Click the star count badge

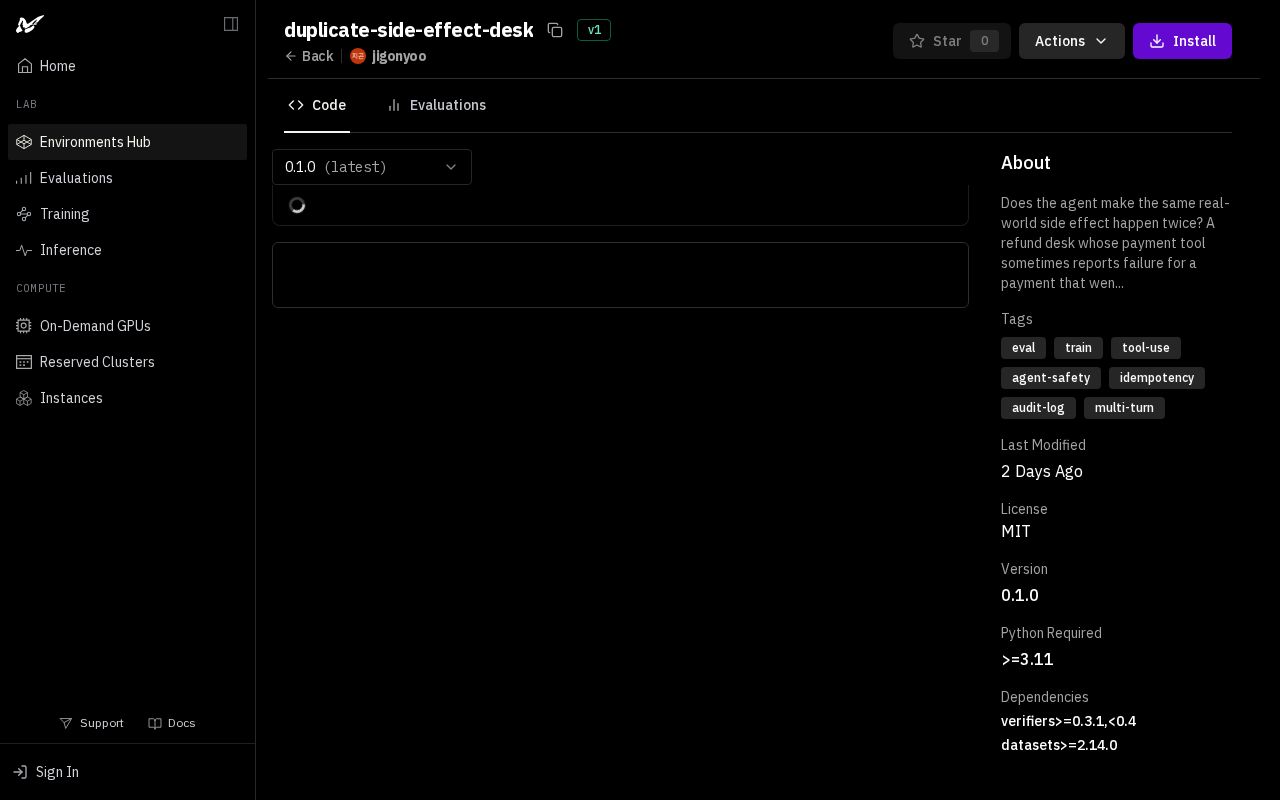[984, 41]
